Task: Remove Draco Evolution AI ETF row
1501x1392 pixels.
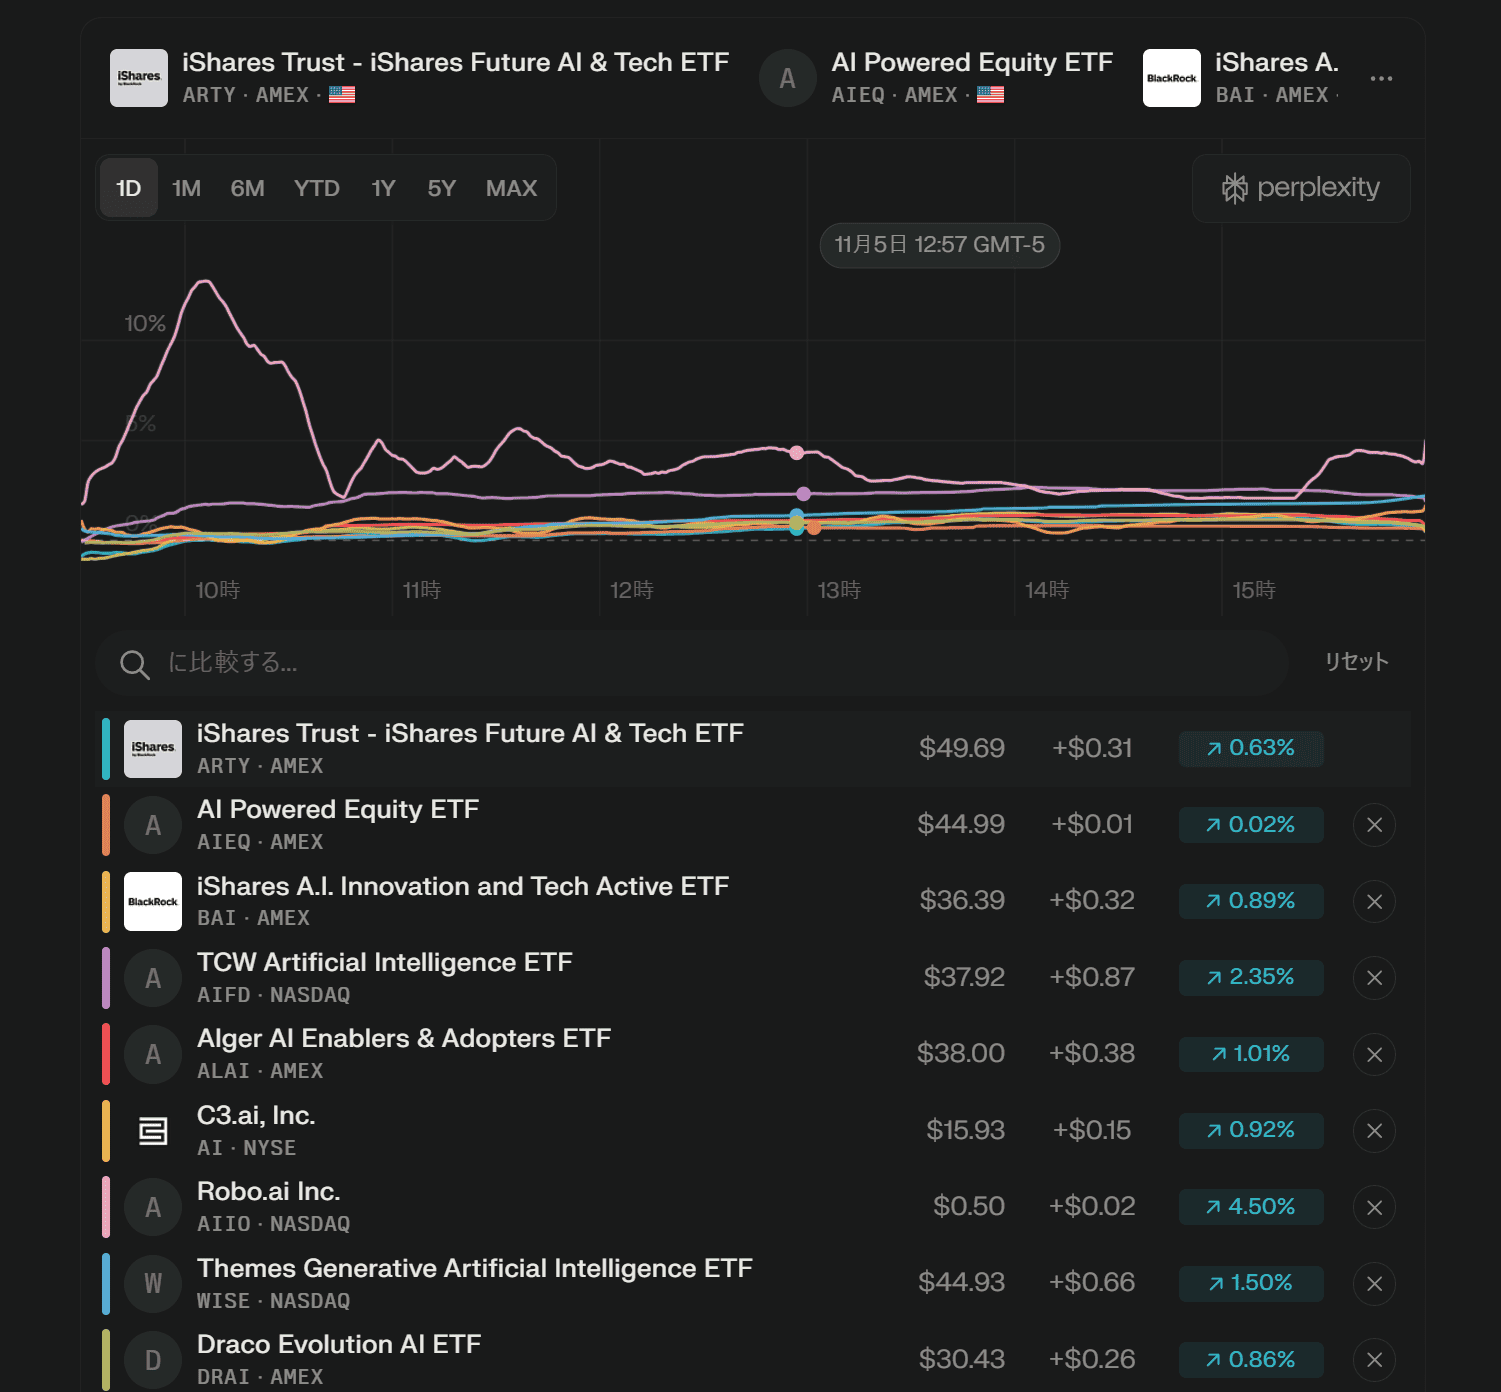Action: [x=1374, y=1359]
